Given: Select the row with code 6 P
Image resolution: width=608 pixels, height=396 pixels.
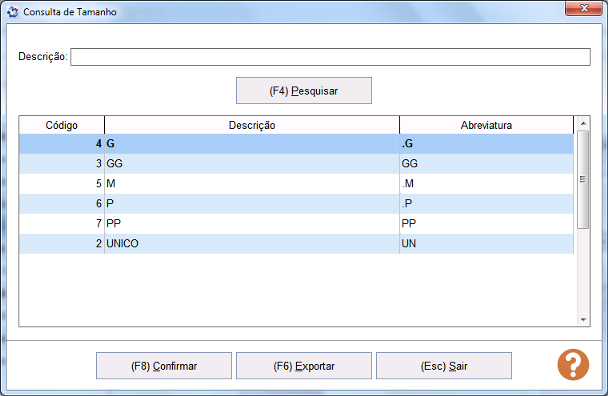Looking at the screenshot, I should pyautogui.click(x=296, y=204).
